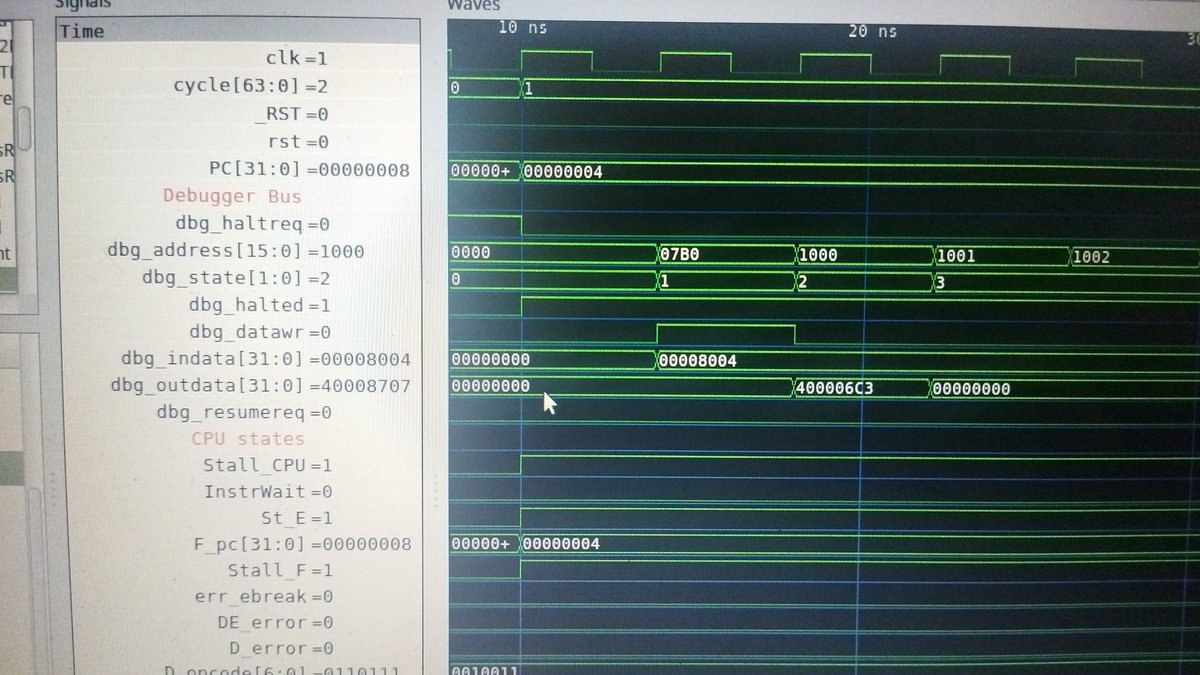Select the dbg_indata[31:0] signal row
Viewport: 1200px width, 675px height.
267,358
